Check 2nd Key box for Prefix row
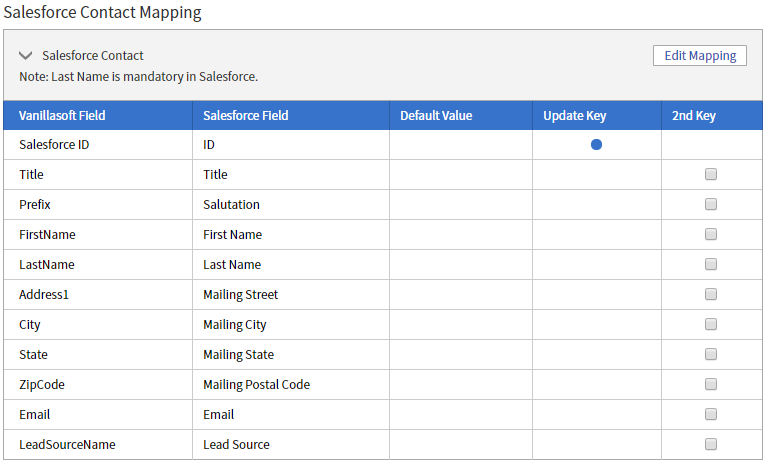Viewport: 768px width, 466px height. click(711, 204)
